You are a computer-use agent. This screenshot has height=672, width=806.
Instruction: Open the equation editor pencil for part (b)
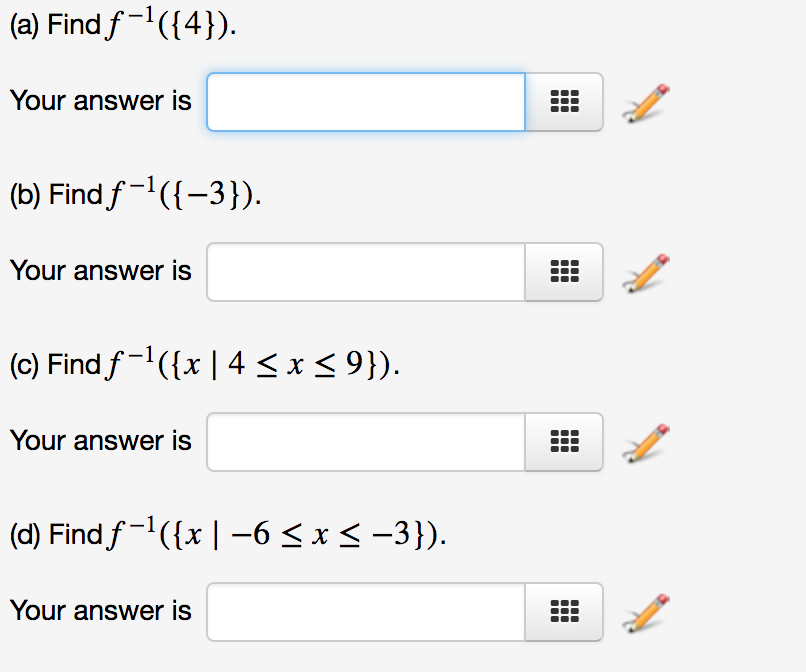point(645,271)
